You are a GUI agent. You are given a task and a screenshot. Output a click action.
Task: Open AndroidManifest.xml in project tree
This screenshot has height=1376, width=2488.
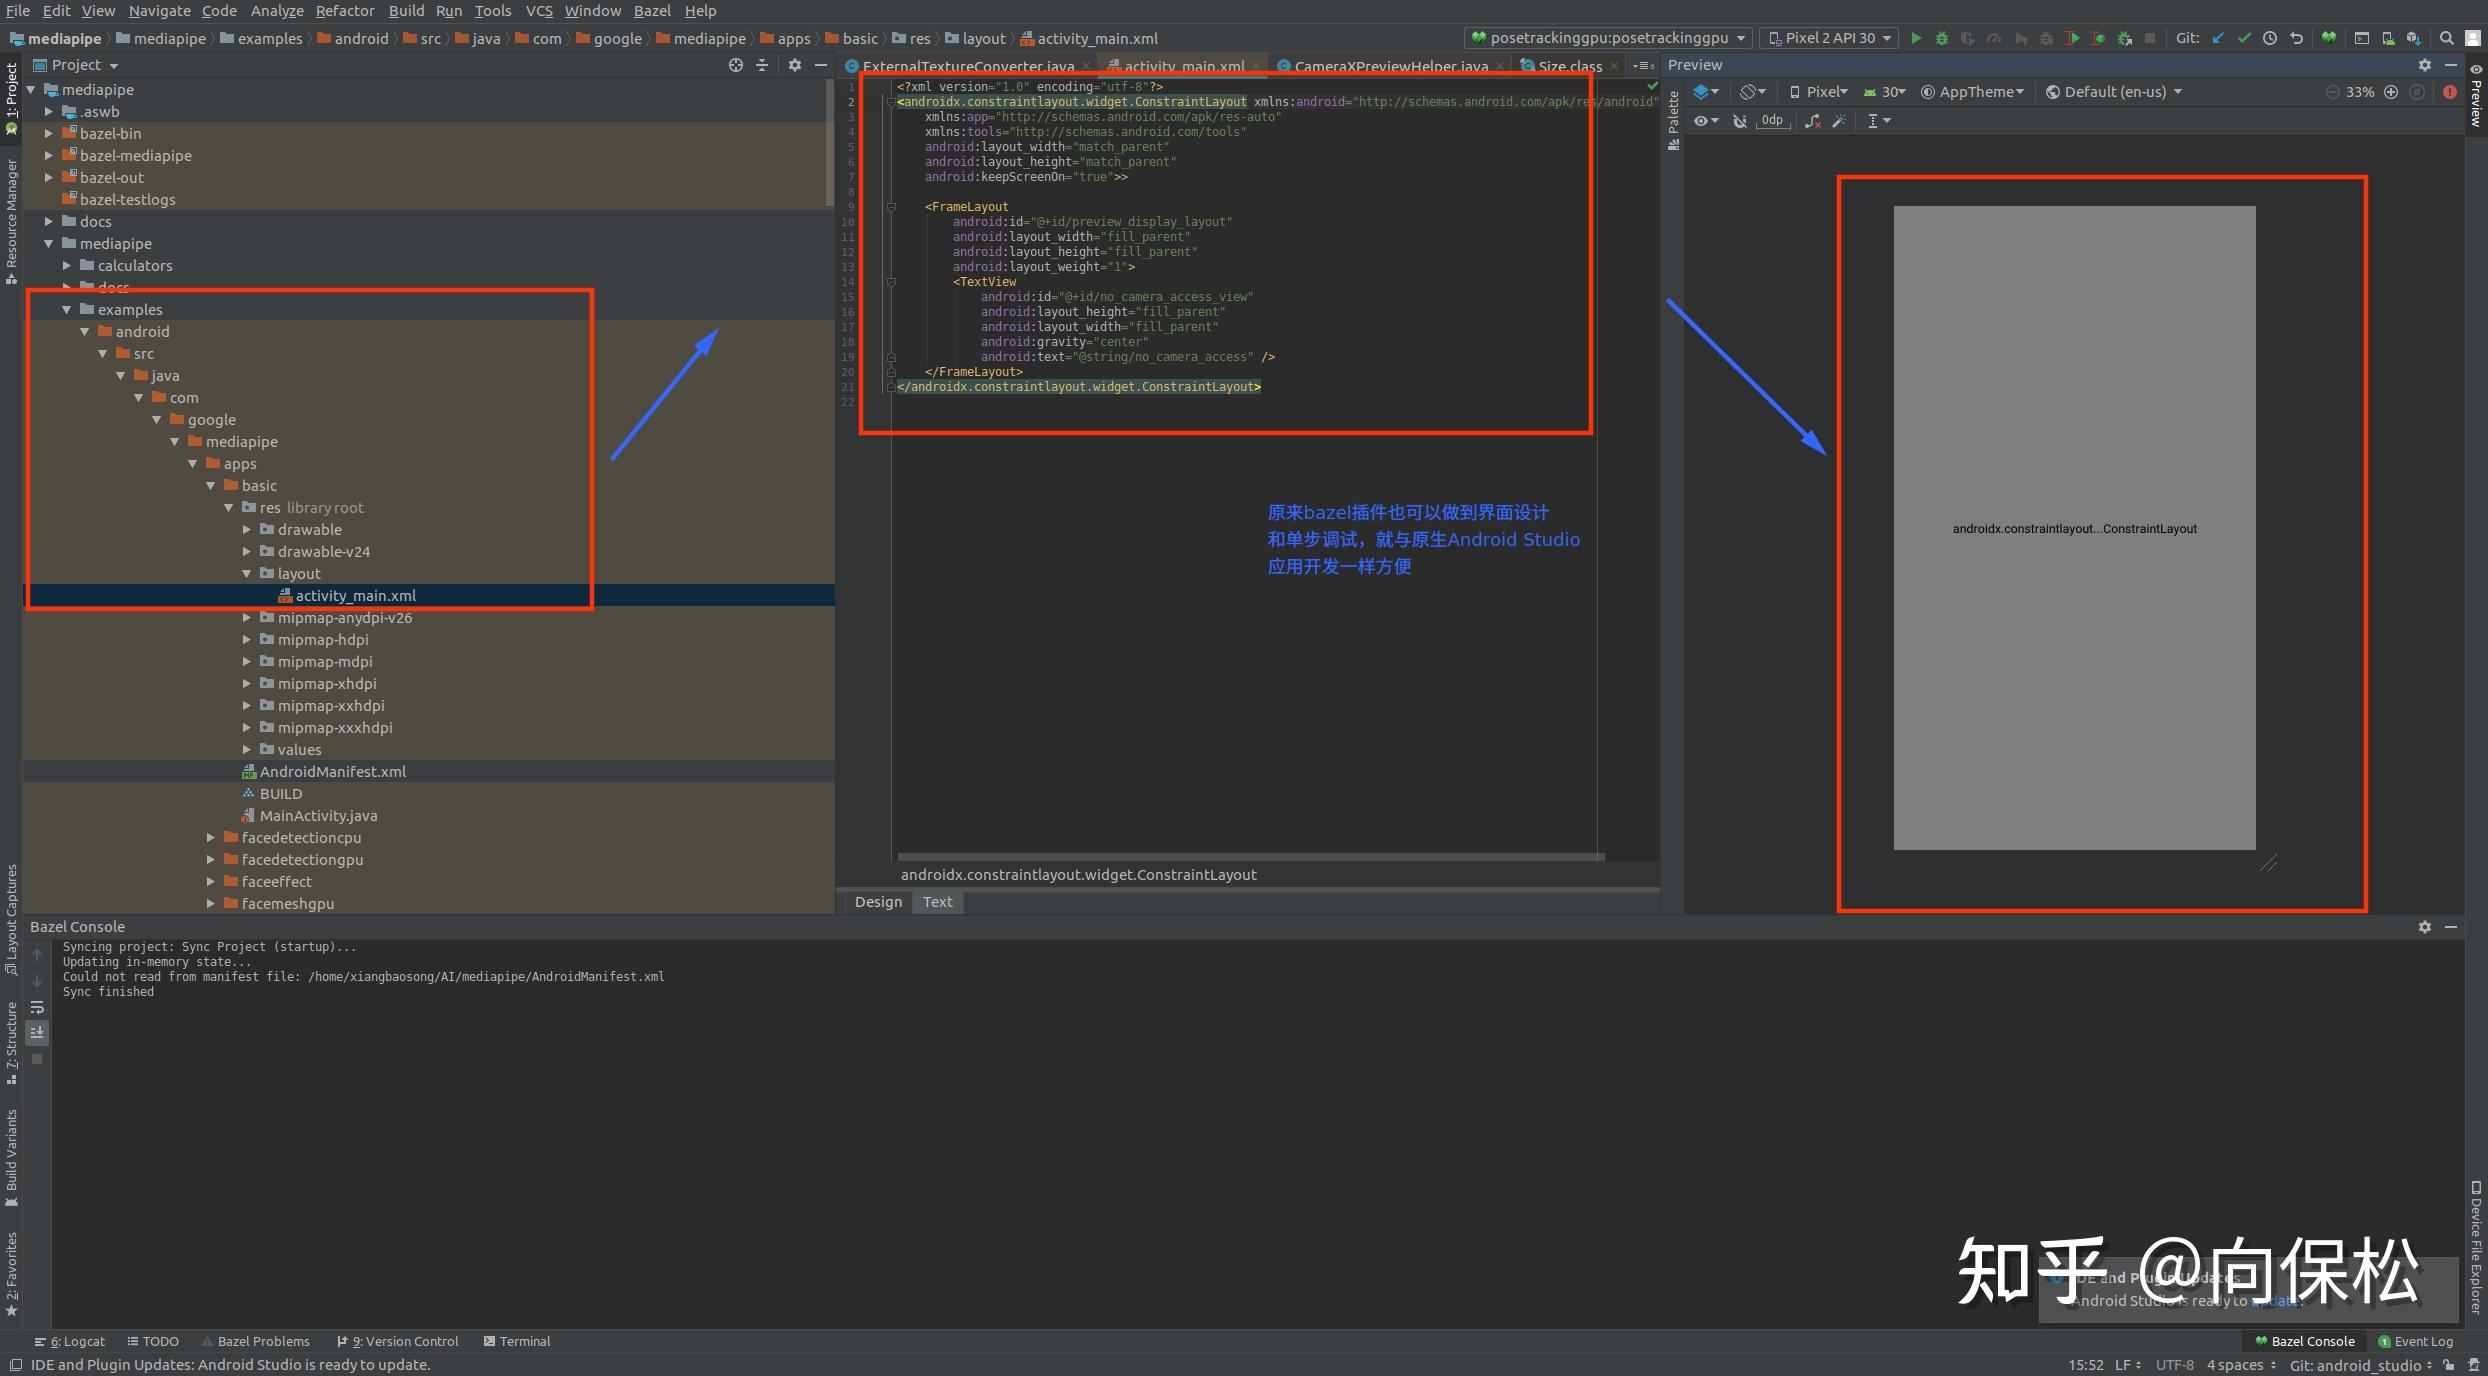[x=332, y=772]
